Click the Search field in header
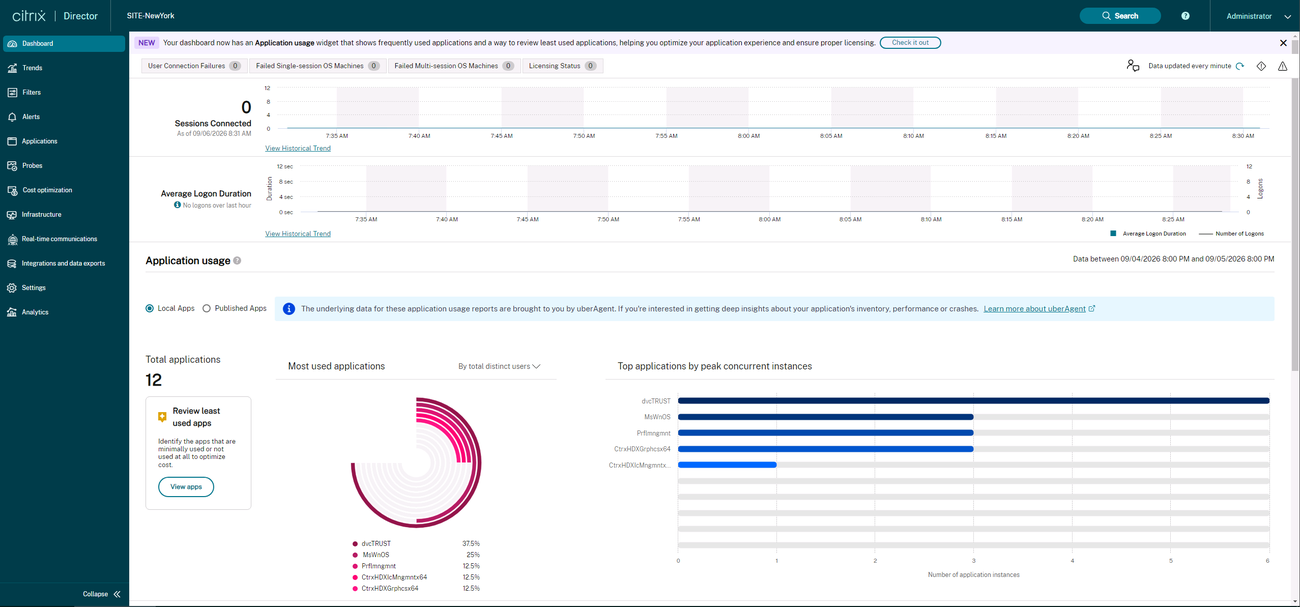 pos(1120,16)
